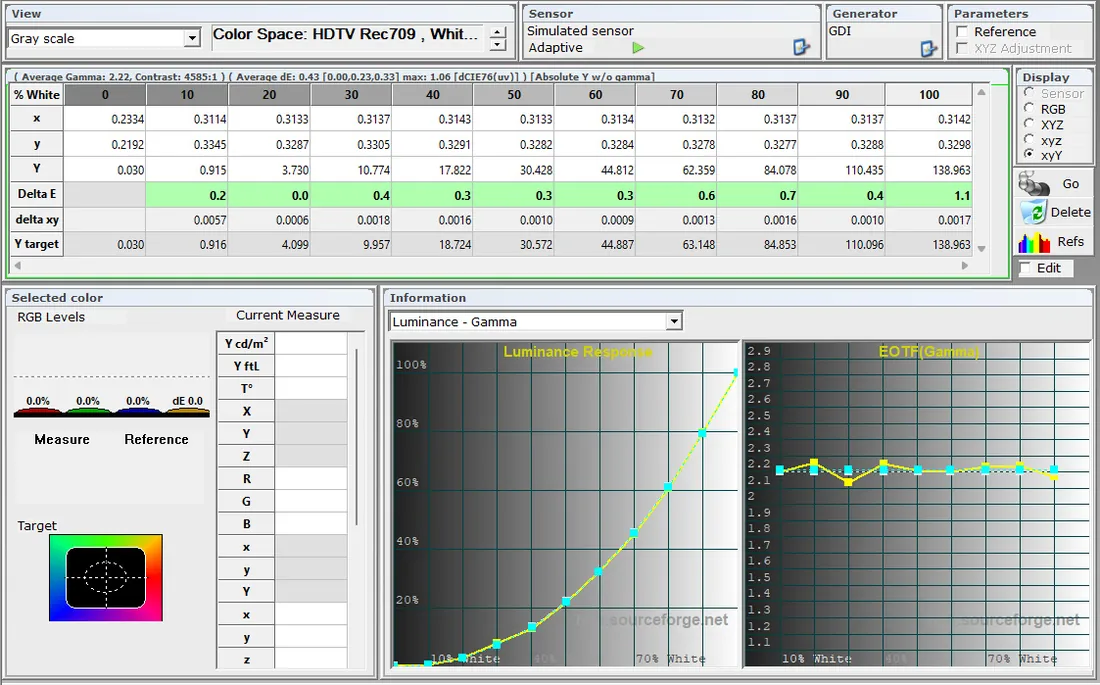Click the up arrow of Color Space spinner

(x=497, y=32)
